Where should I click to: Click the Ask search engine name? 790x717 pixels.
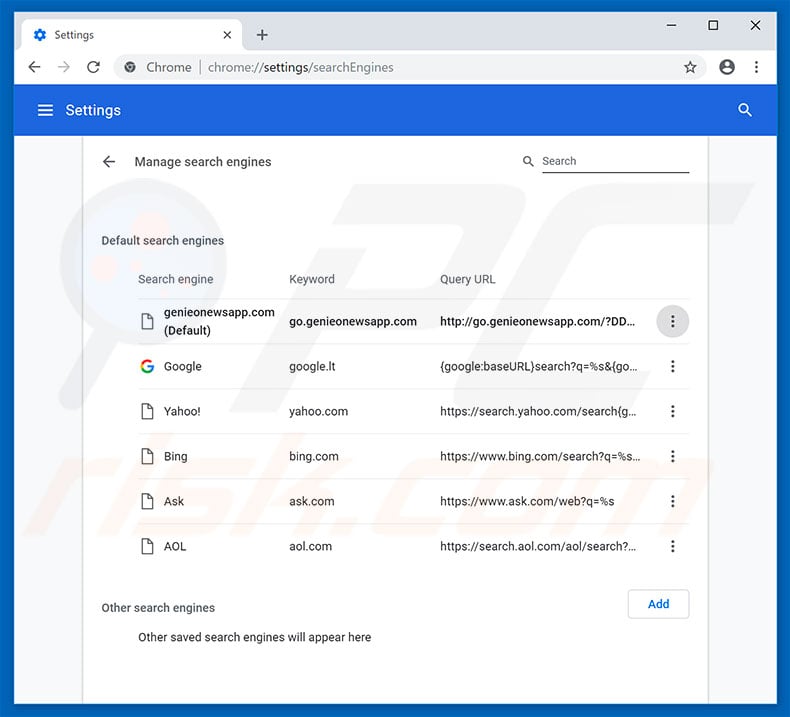pos(174,501)
